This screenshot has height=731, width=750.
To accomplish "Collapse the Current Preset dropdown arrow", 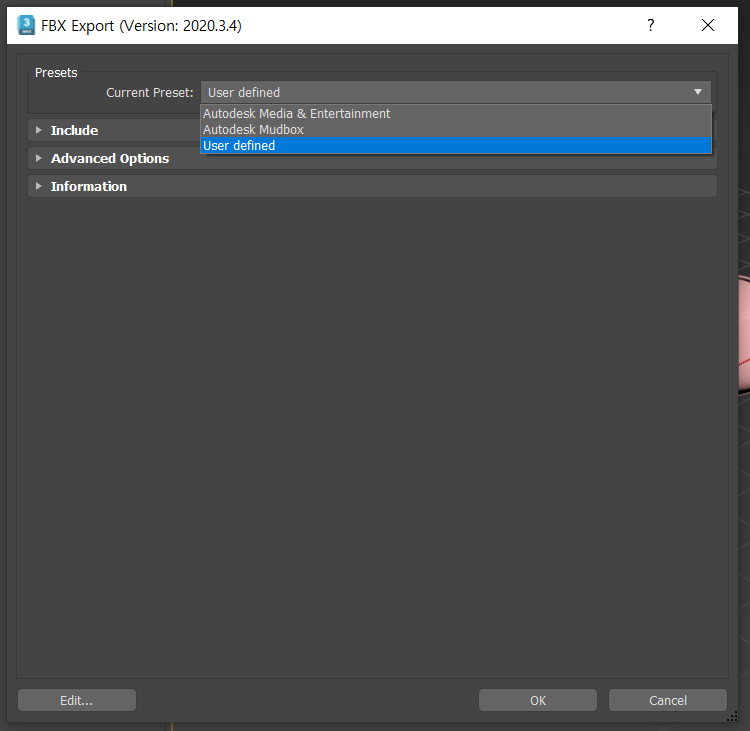I will (x=697, y=92).
